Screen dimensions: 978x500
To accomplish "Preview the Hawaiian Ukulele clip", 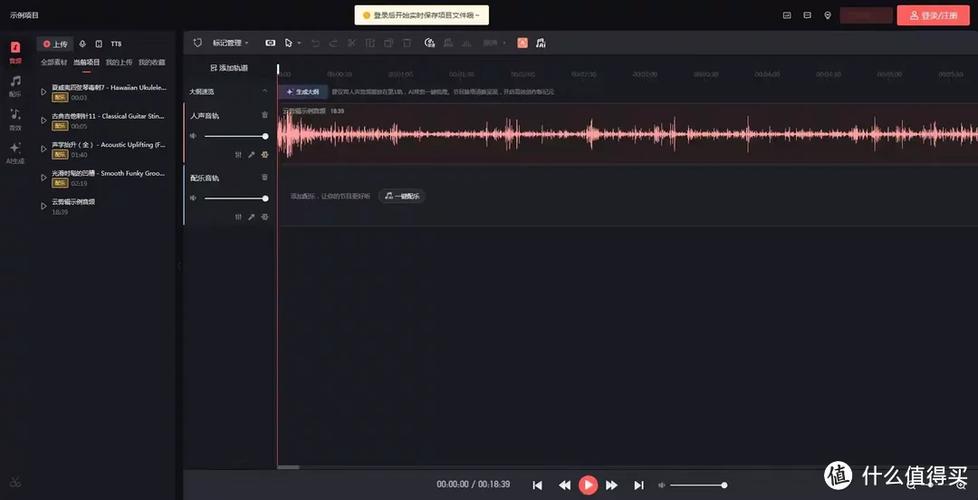I will point(44,92).
